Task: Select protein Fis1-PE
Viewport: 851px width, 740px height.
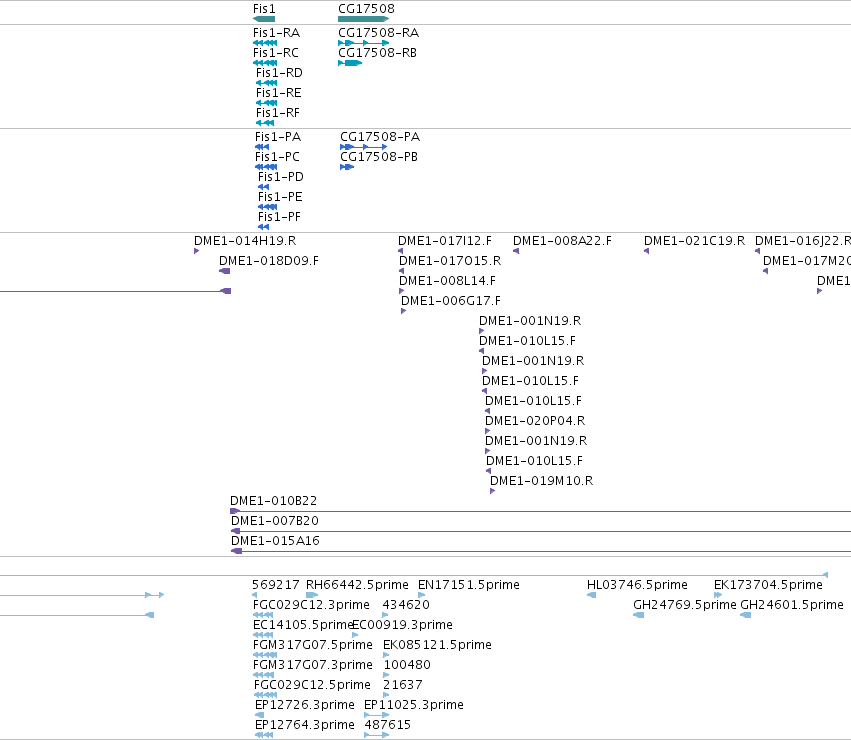Action: (280, 197)
